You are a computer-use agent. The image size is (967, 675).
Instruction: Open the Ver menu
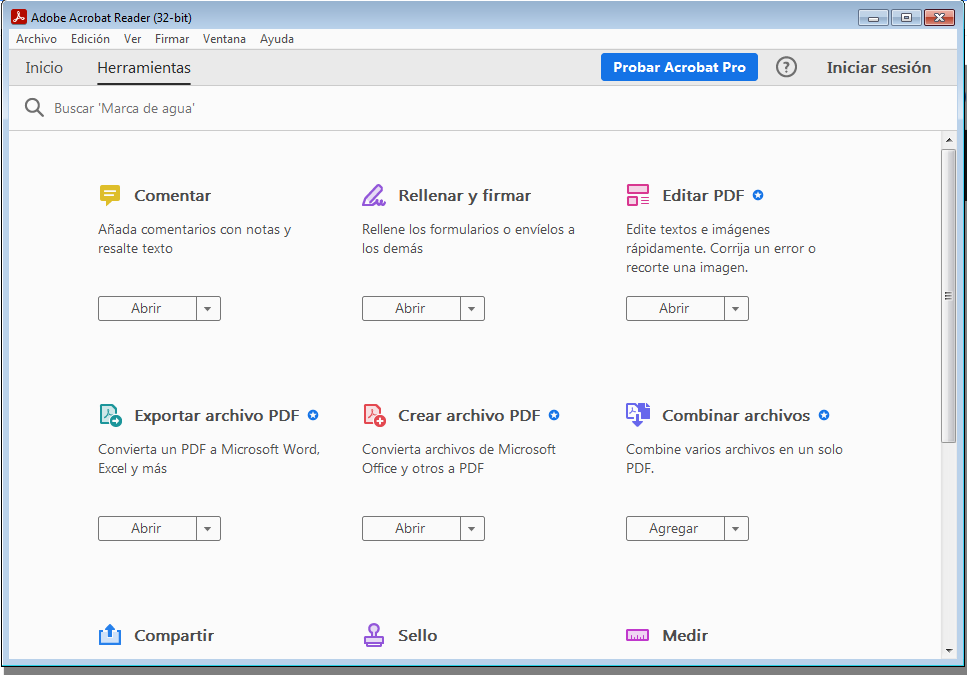pos(133,39)
